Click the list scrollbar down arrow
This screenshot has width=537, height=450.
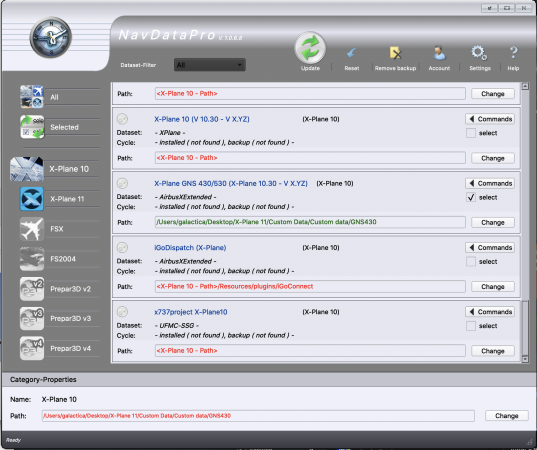pos(525,359)
